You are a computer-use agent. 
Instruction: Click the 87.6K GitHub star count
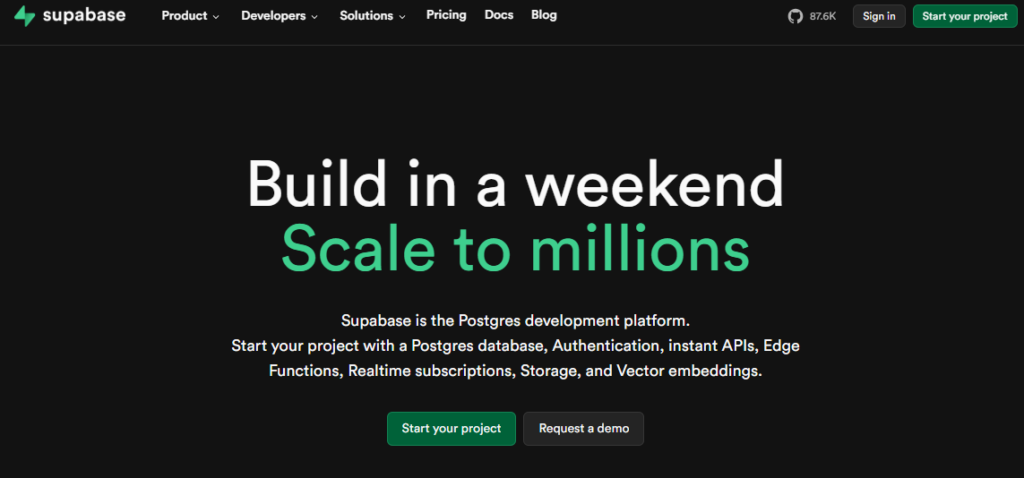pos(822,16)
